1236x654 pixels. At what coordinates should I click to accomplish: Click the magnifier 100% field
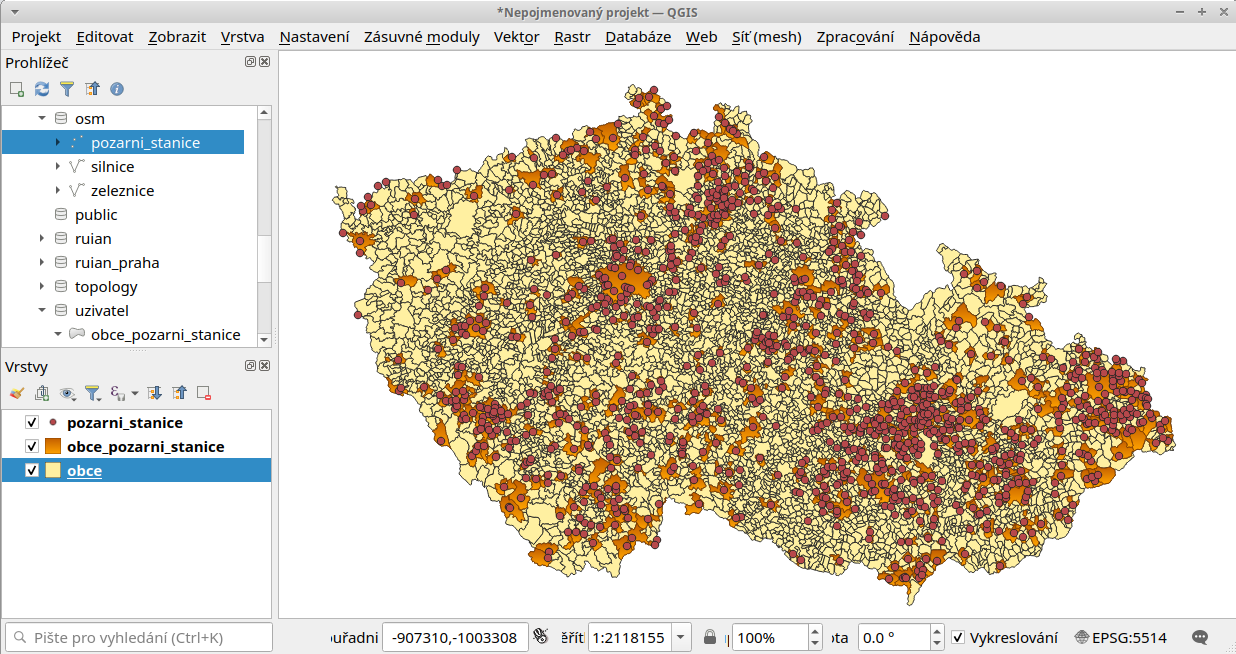[x=770, y=637]
